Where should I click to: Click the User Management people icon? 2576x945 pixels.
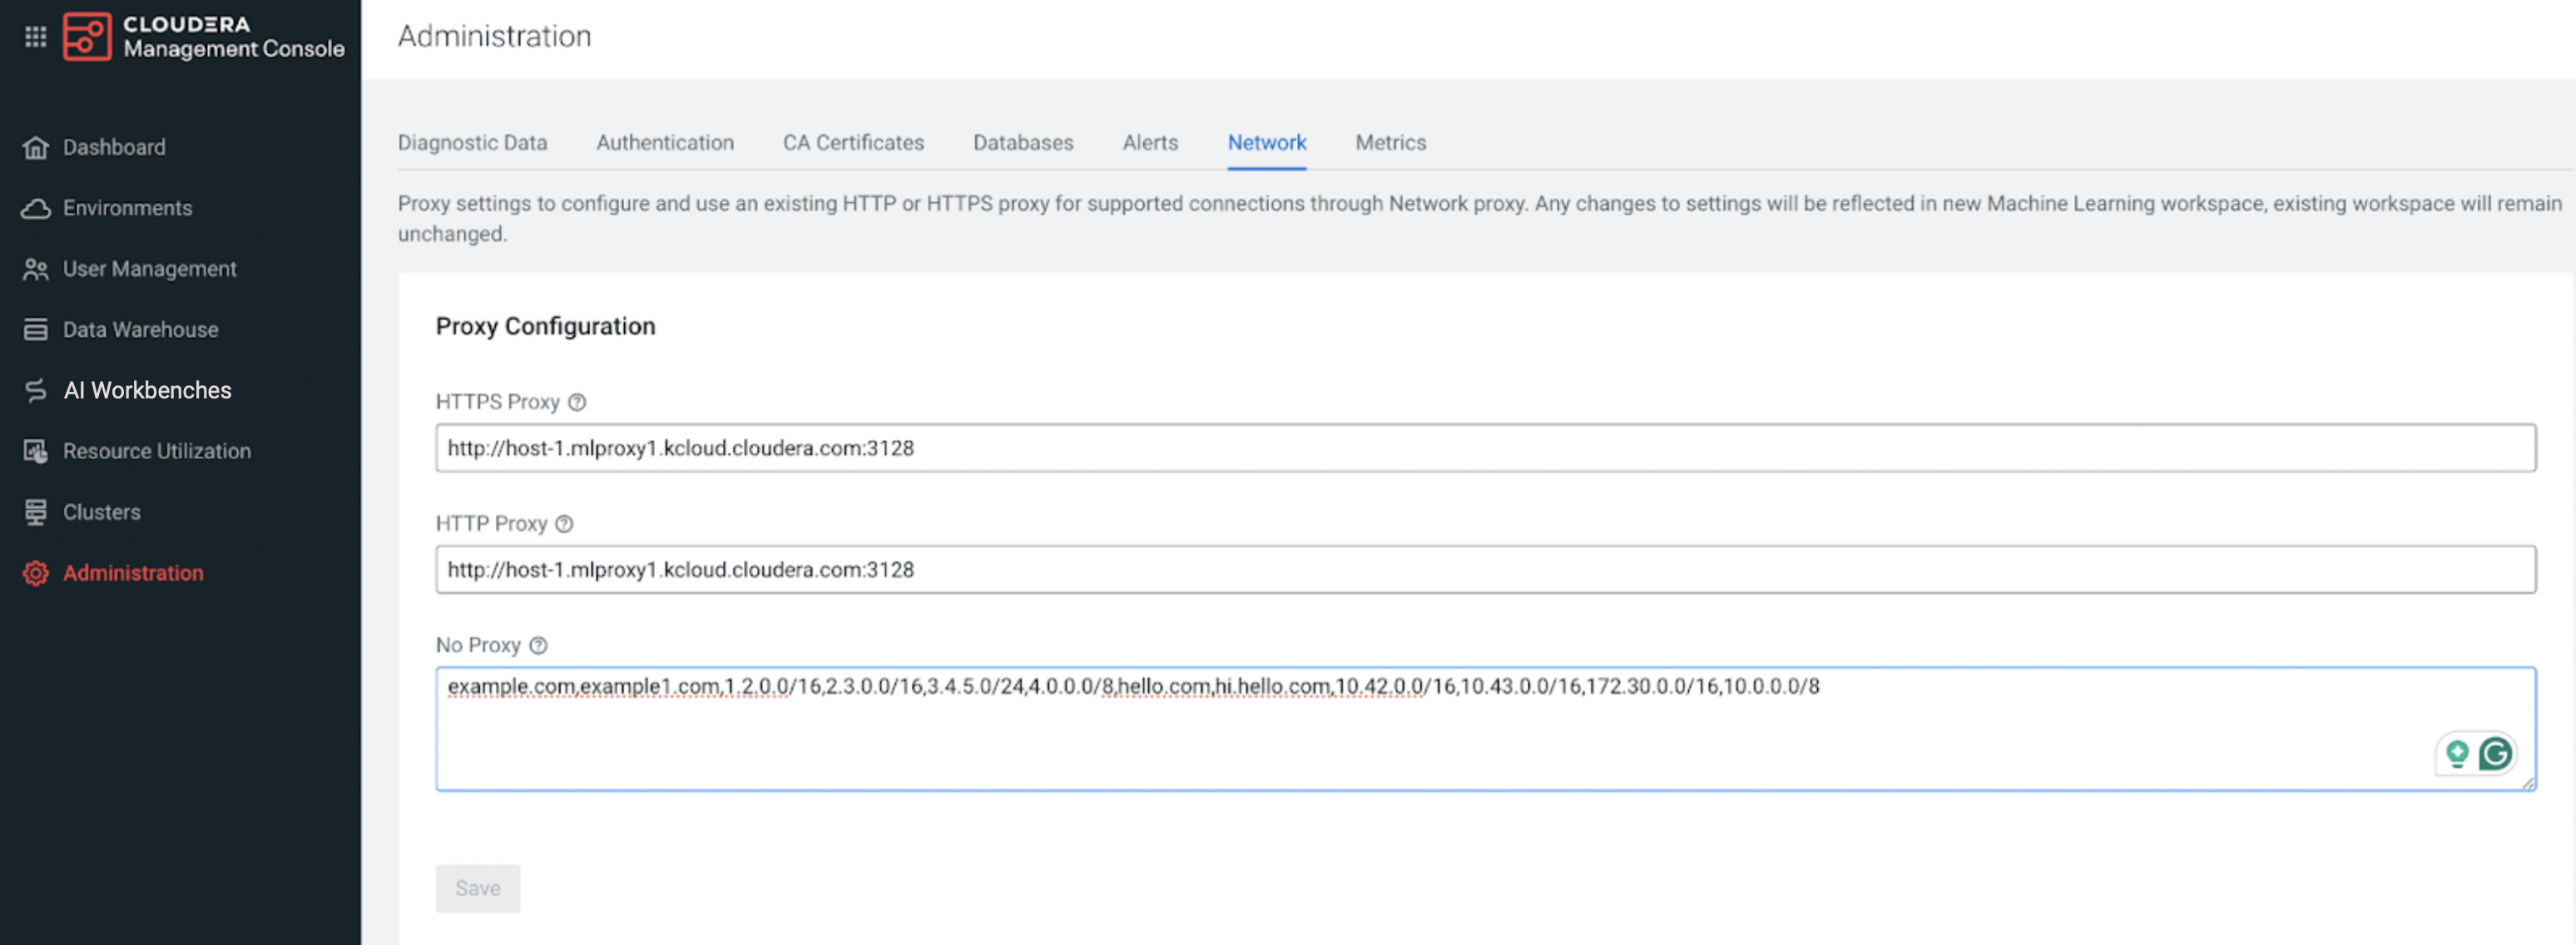(x=36, y=269)
